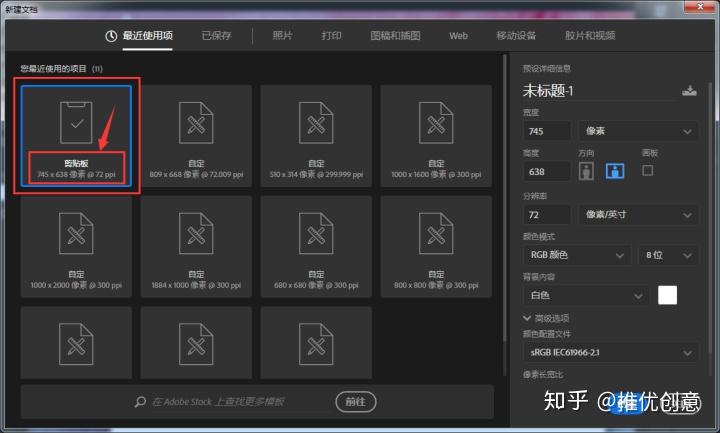This screenshot has height=433, width=720.
Task: Open the 胶片和视频 tab
Action: [x=590, y=36]
